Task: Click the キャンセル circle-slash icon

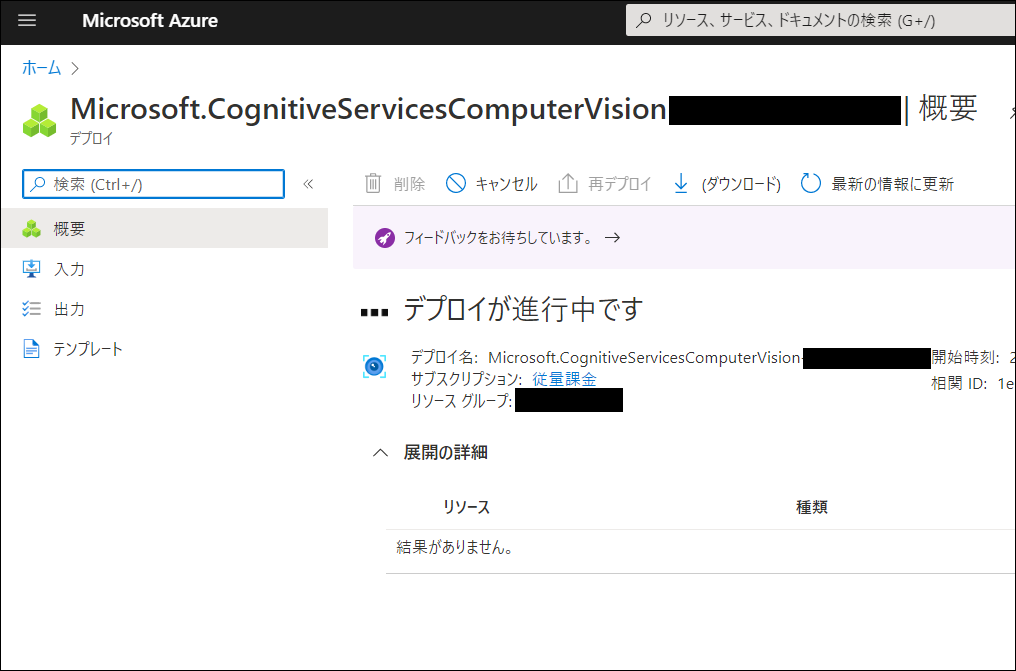Action: 456,184
